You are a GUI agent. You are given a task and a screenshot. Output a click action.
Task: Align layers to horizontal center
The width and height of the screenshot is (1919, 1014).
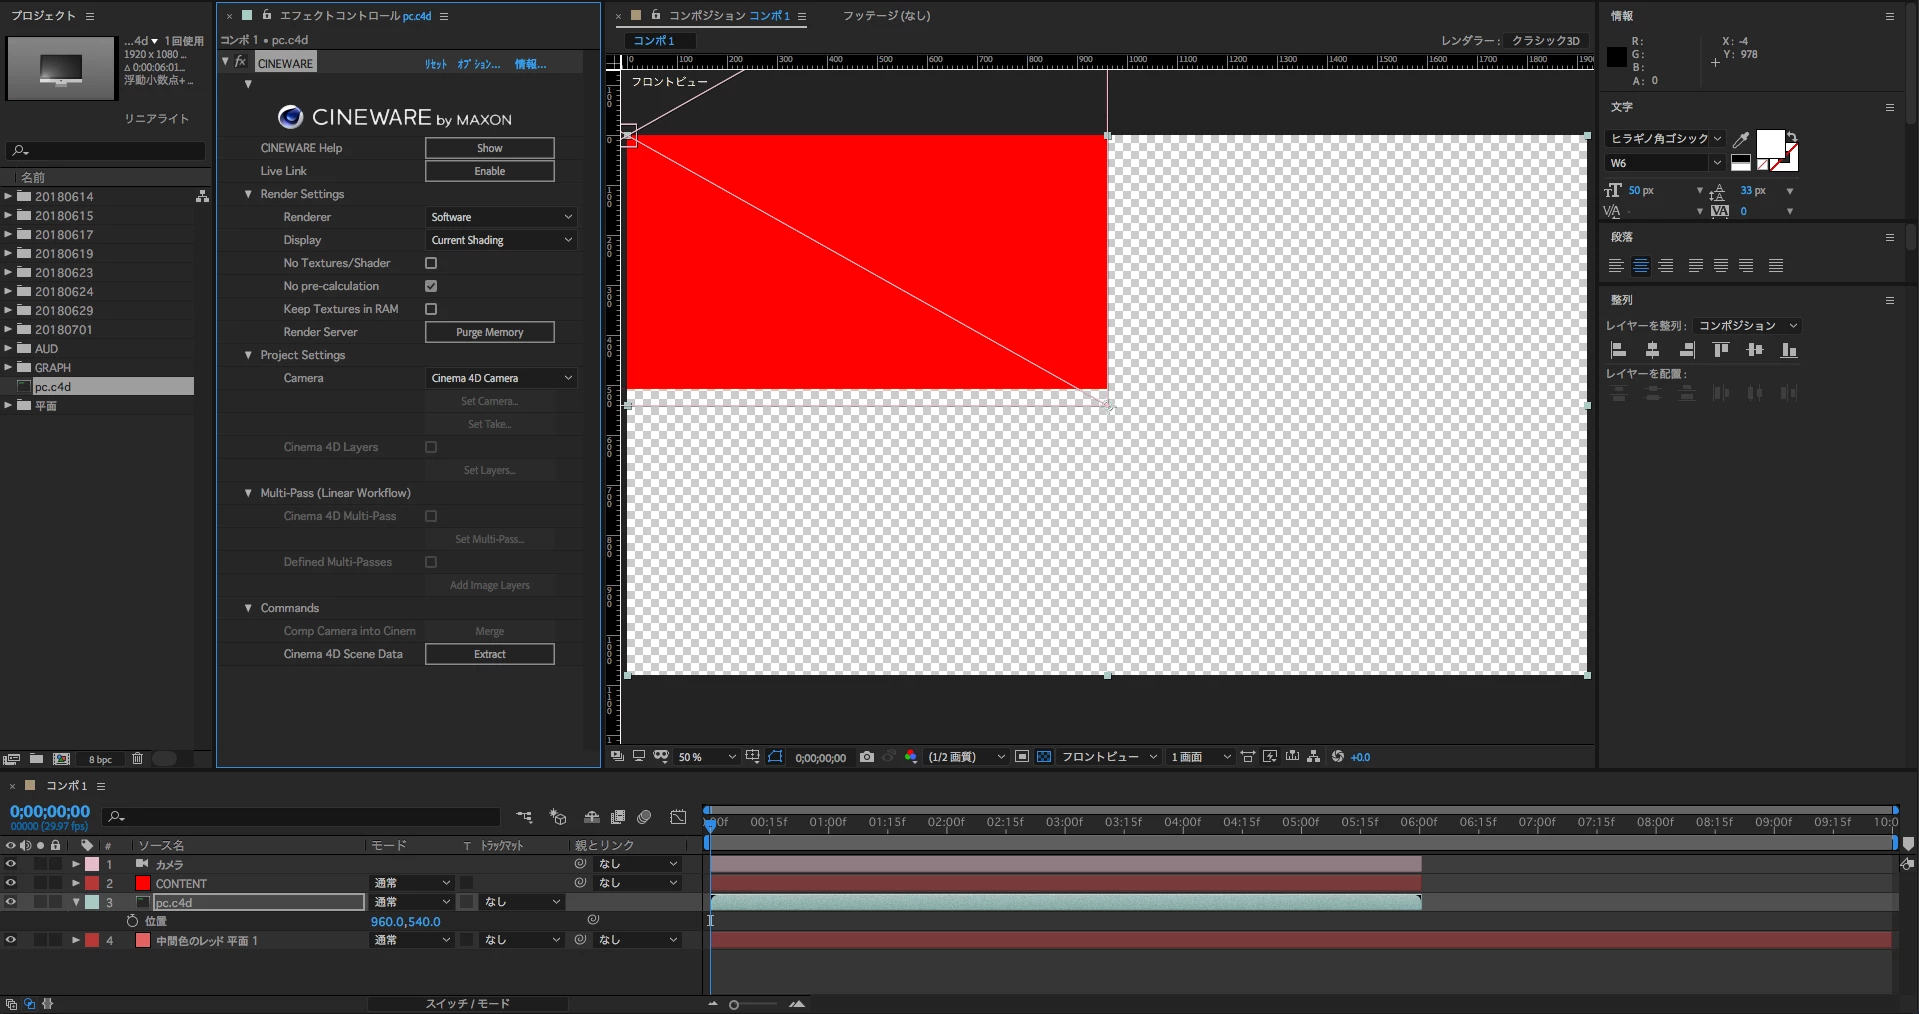[1653, 350]
